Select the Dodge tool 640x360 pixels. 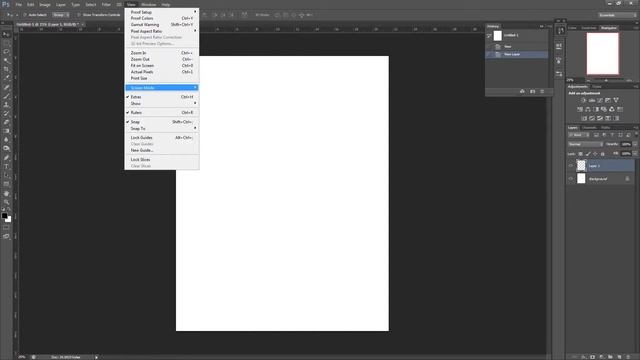click(x=6, y=149)
